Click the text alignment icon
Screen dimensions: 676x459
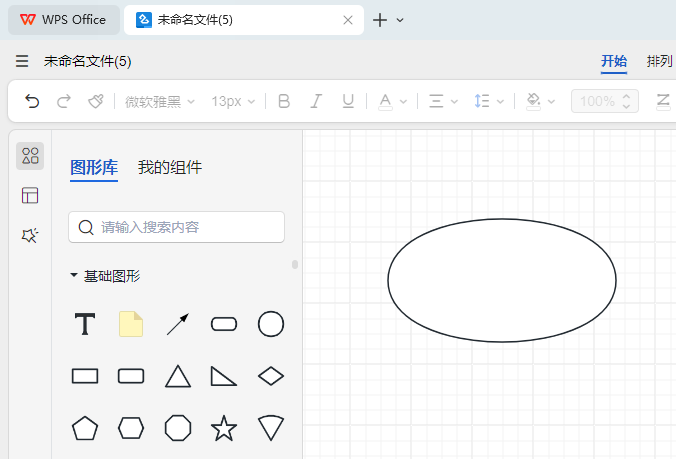[x=436, y=101]
